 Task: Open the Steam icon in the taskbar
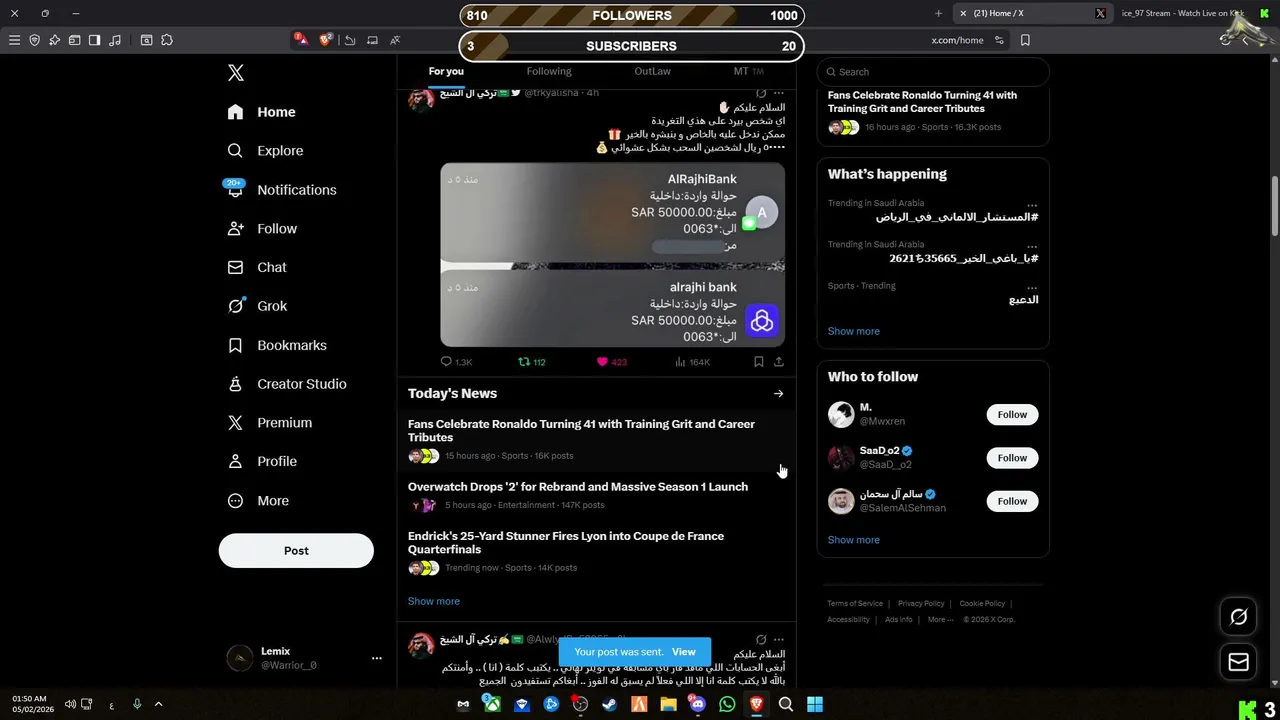pyautogui.click(x=609, y=704)
